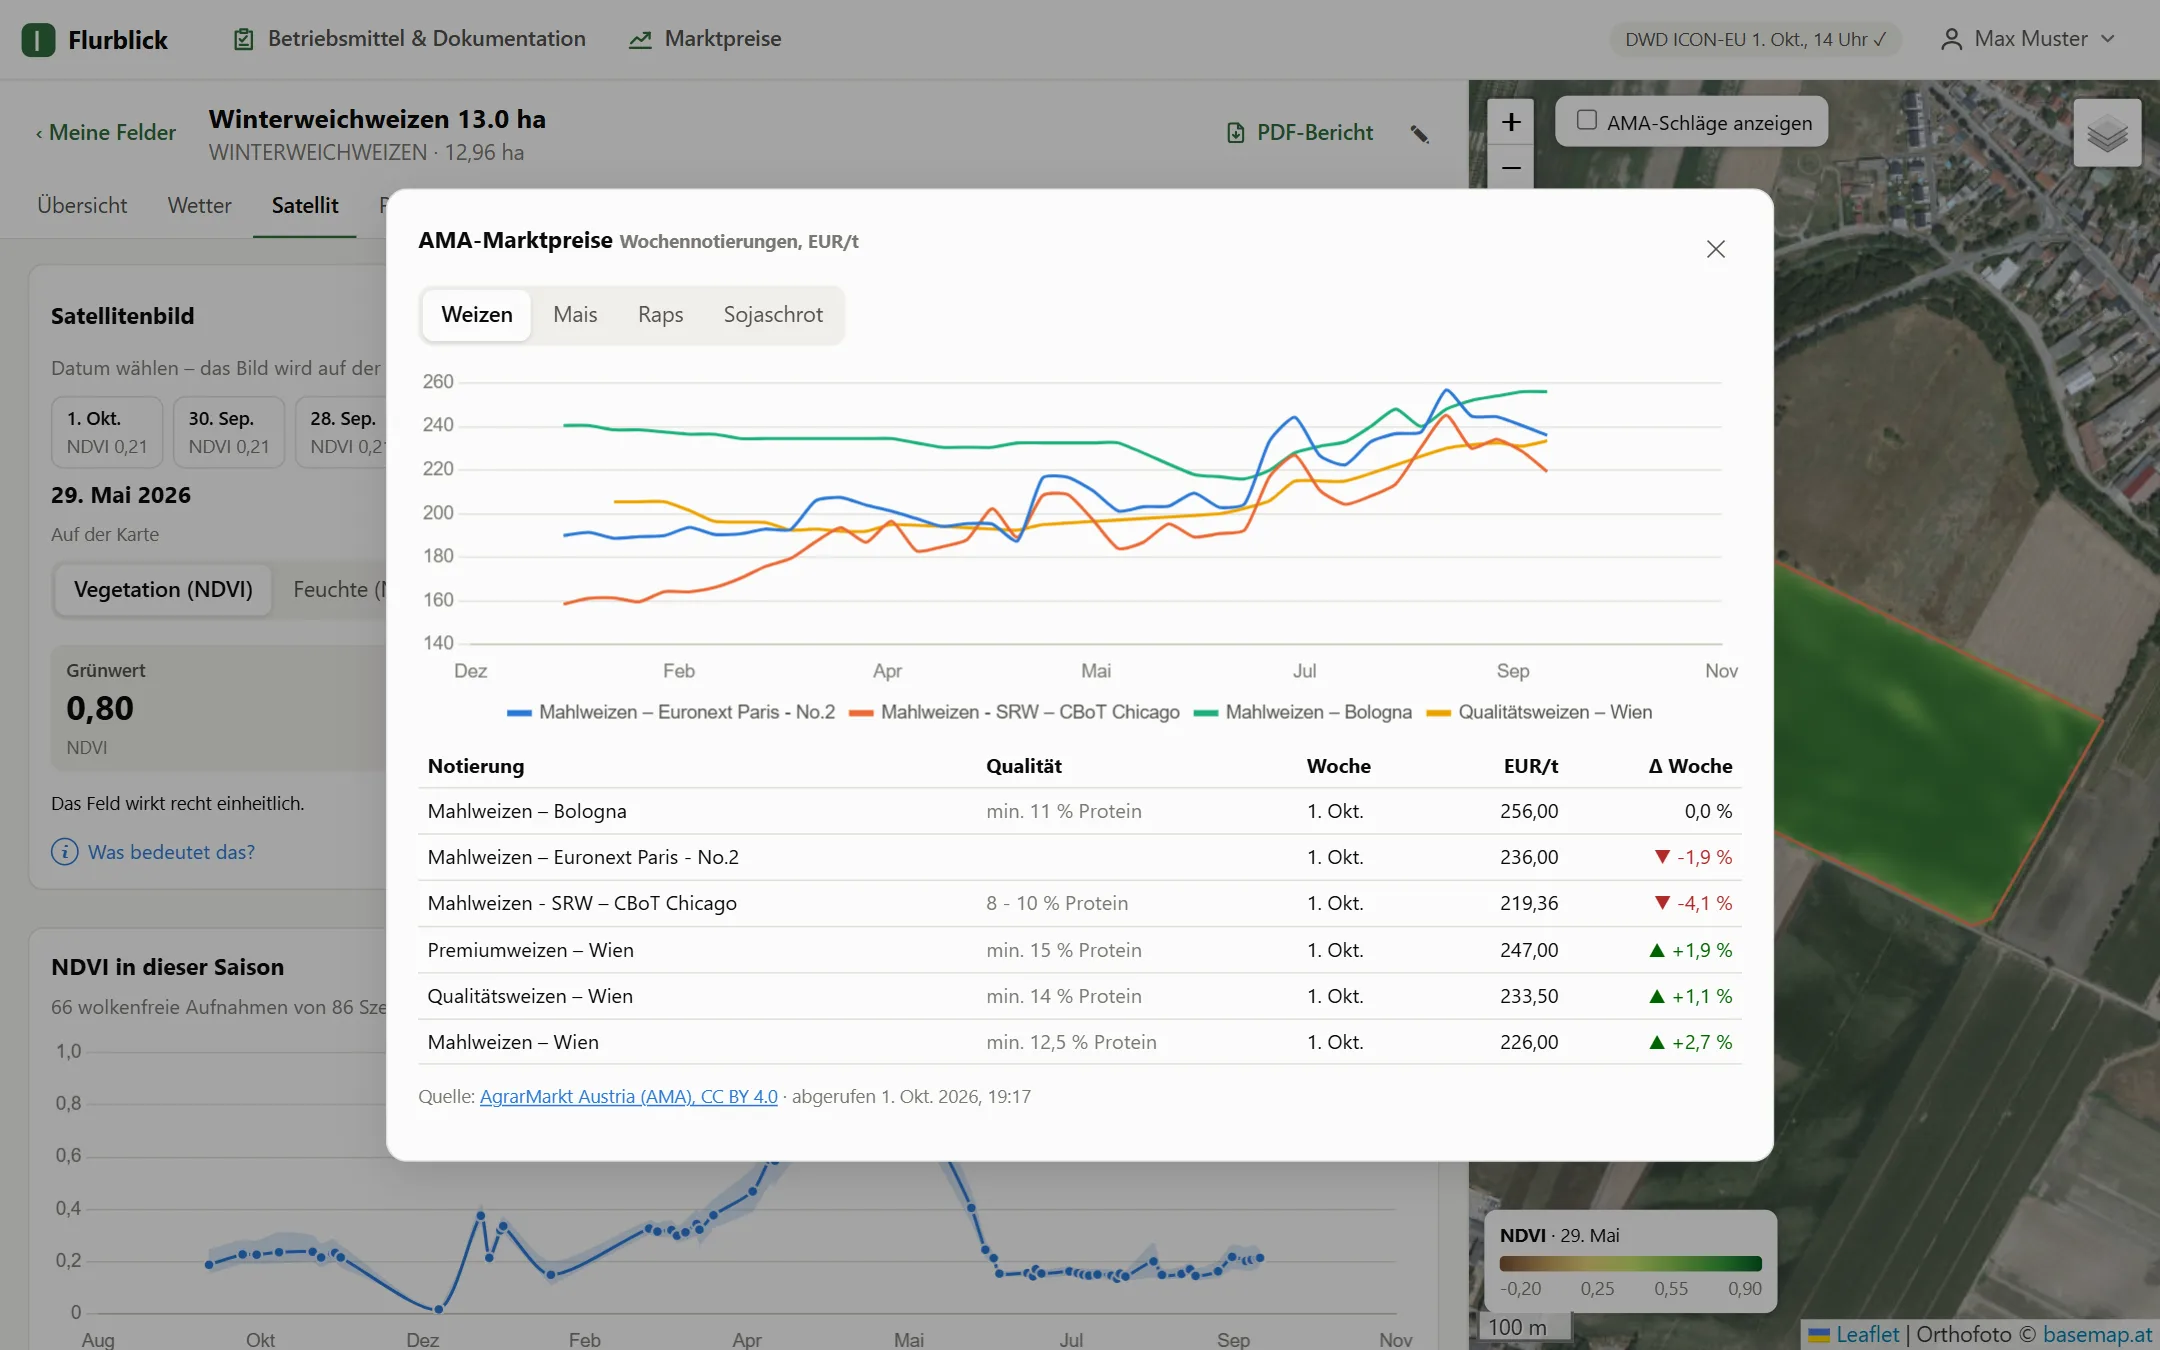This screenshot has width=2160, height=1350.
Task: Select the 30. Sep. satellite date
Action: (229, 432)
